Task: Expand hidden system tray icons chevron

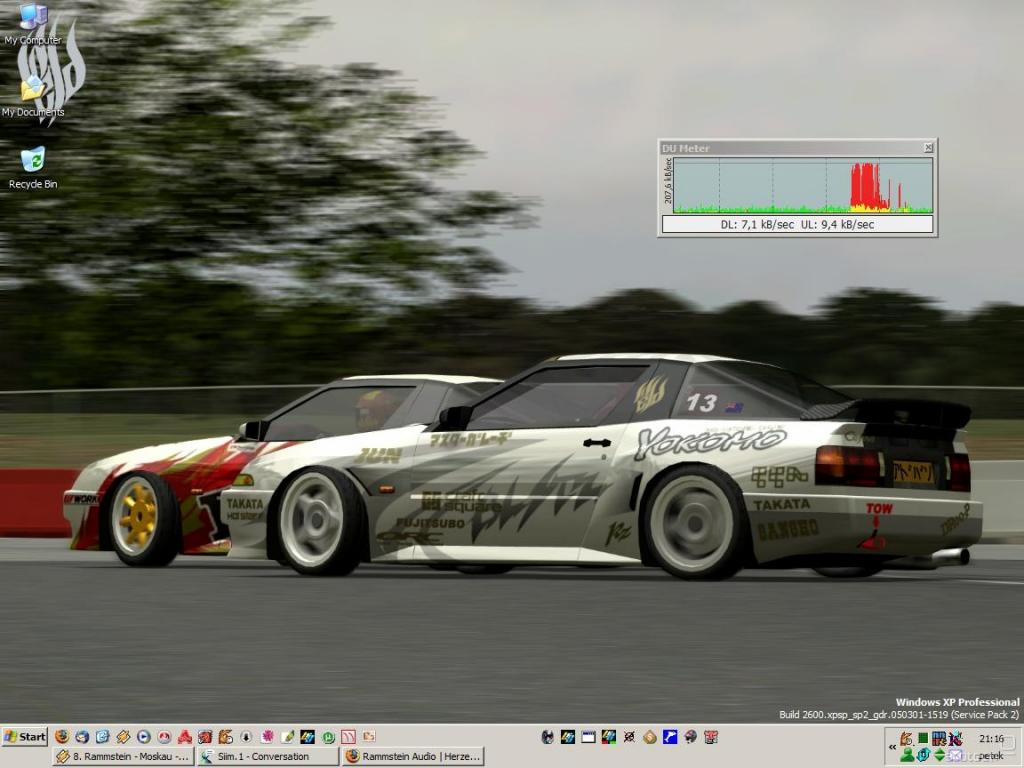Action: pos(892,747)
